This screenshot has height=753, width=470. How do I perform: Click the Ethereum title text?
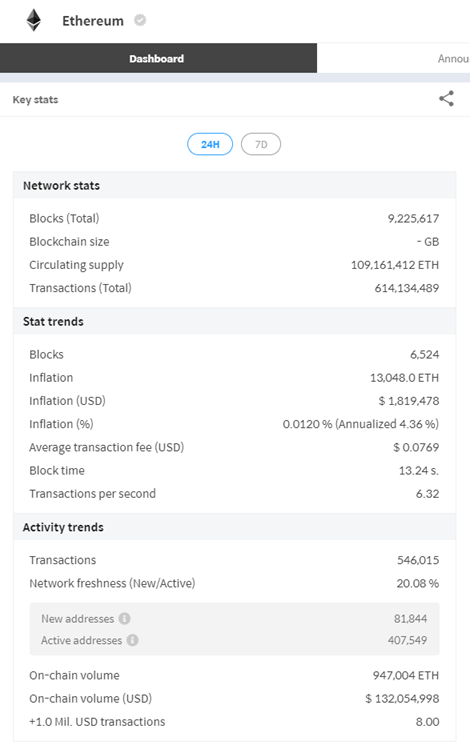[93, 21]
